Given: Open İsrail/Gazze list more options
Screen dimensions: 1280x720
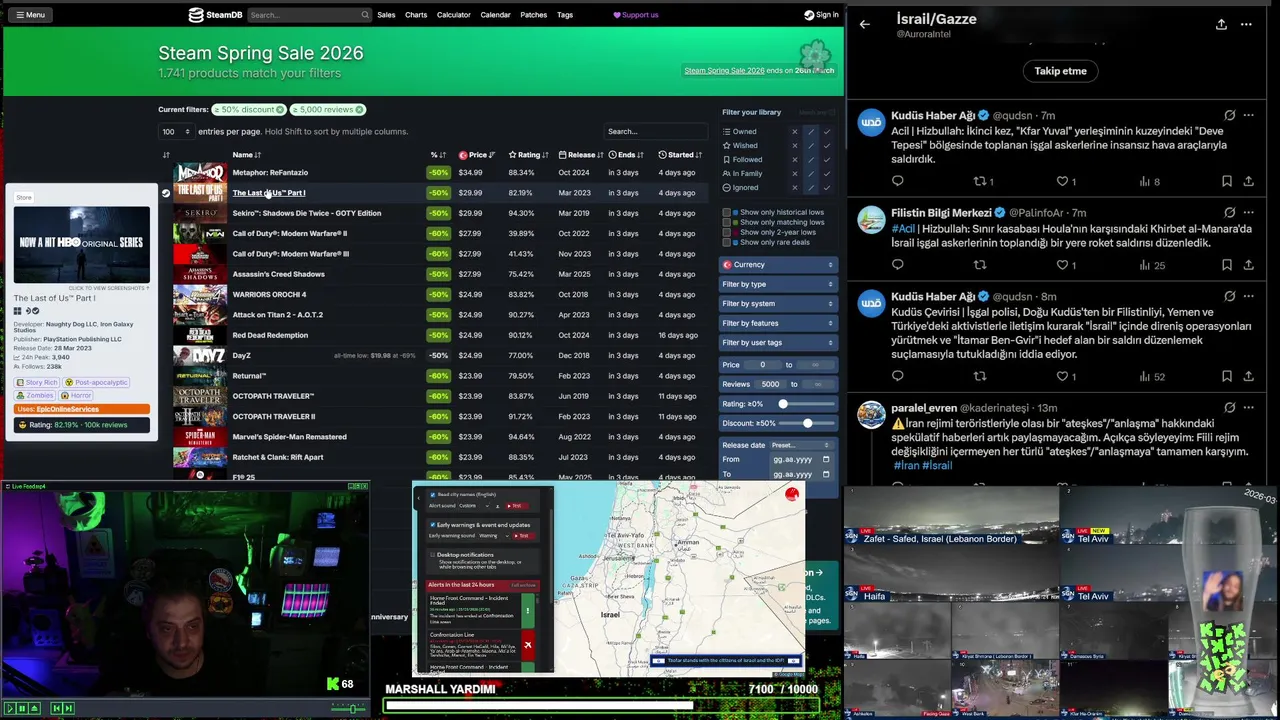Looking at the screenshot, I should 1246,24.
